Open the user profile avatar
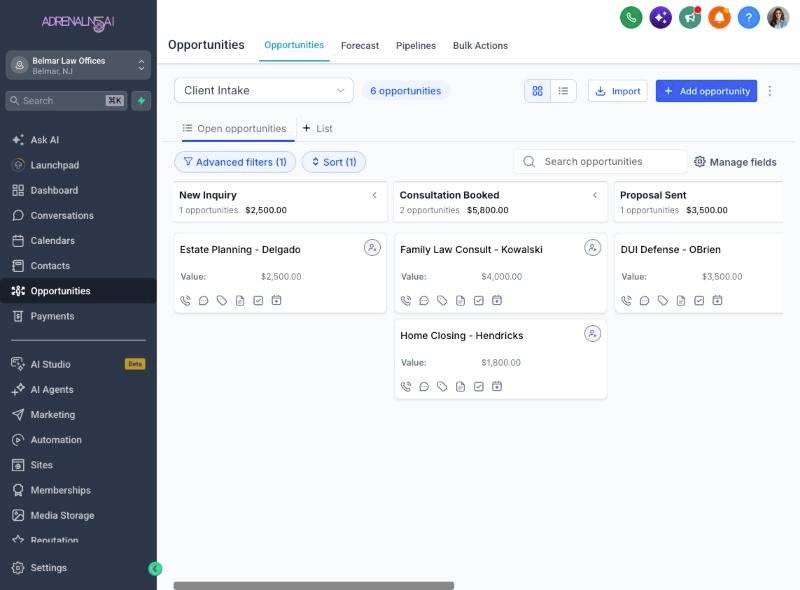The image size is (800, 590). (778, 18)
